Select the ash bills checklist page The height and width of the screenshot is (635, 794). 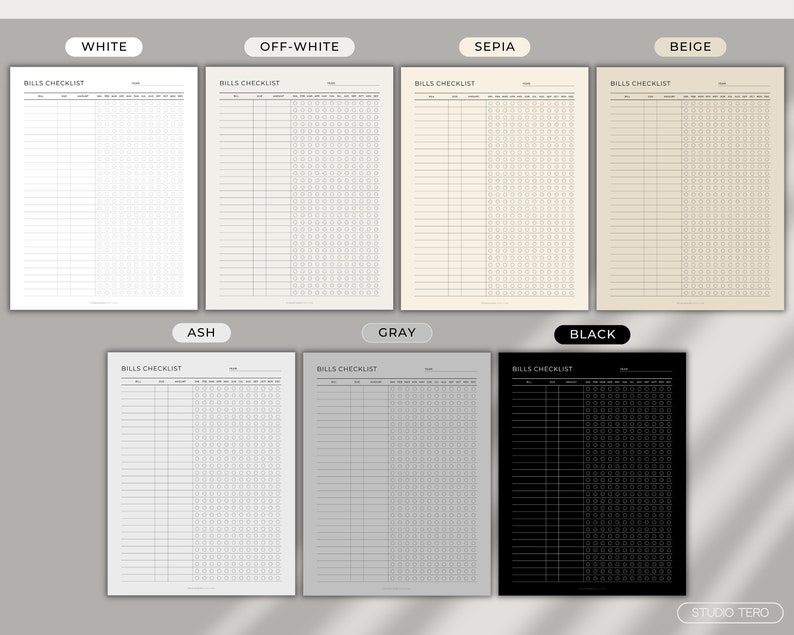point(202,474)
